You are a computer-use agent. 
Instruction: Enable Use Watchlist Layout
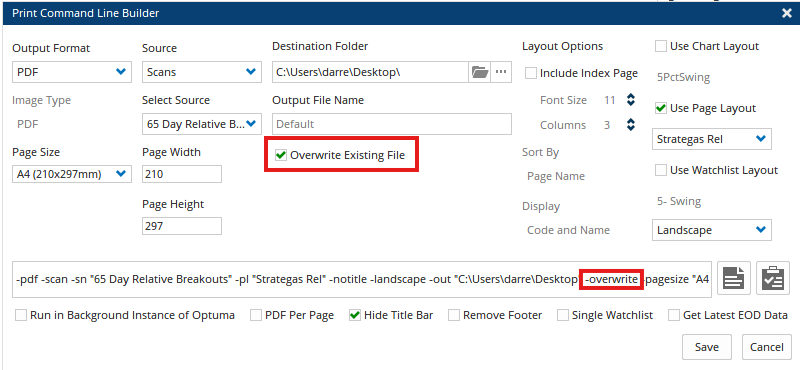[661, 170]
